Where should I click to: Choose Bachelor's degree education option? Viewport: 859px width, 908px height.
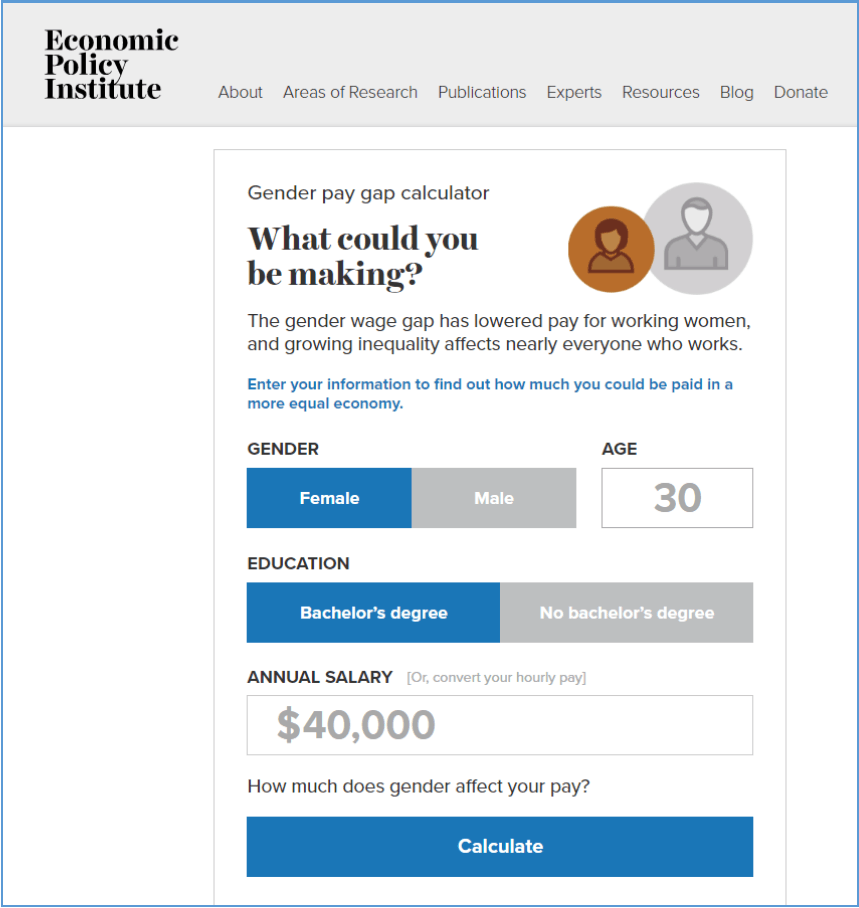373,613
